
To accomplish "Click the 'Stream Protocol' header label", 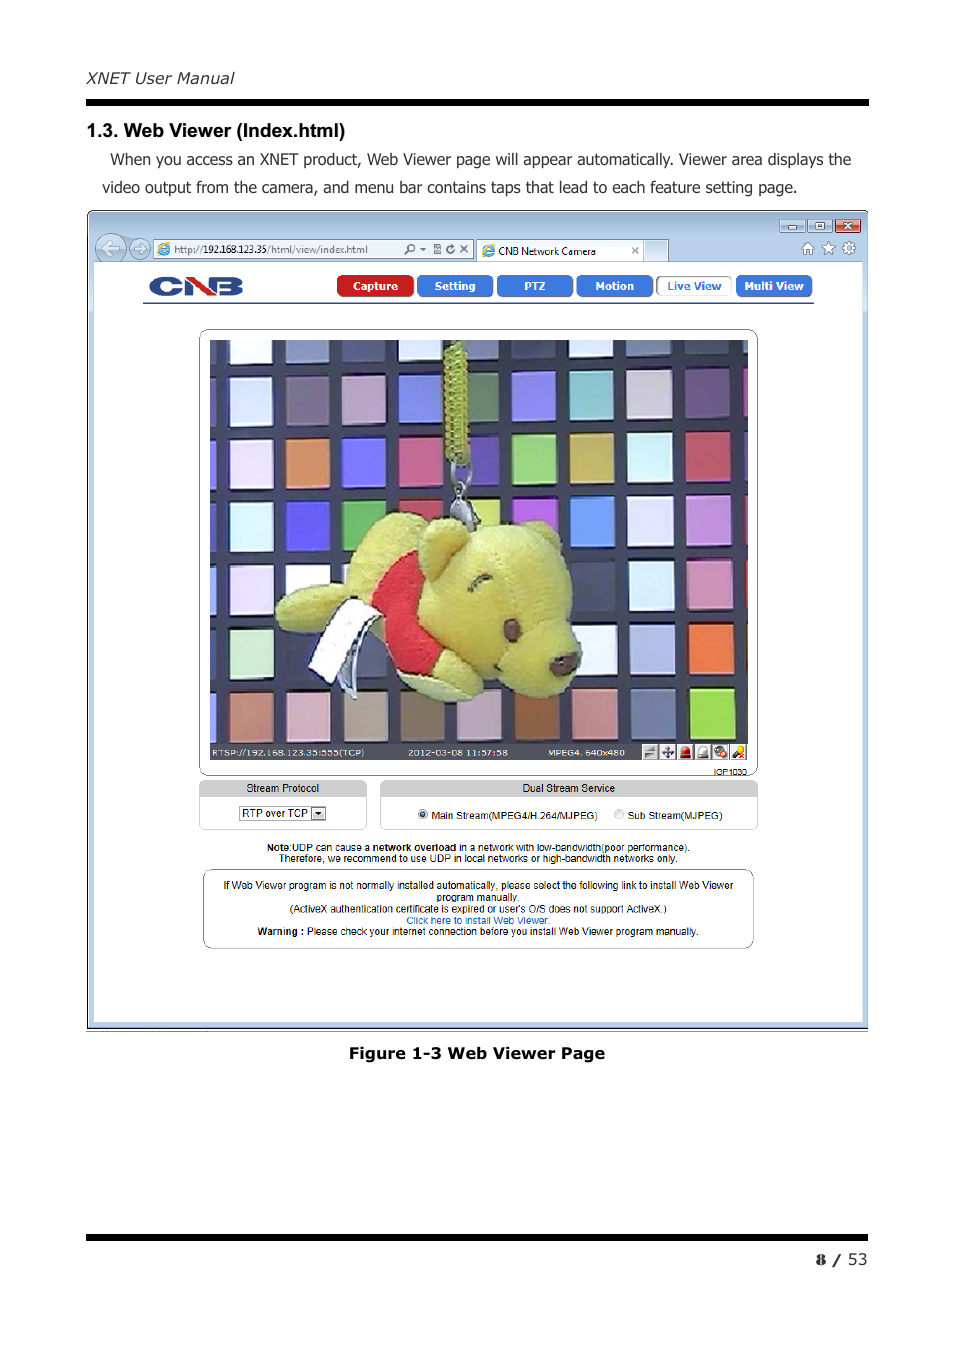I will [283, 789].
